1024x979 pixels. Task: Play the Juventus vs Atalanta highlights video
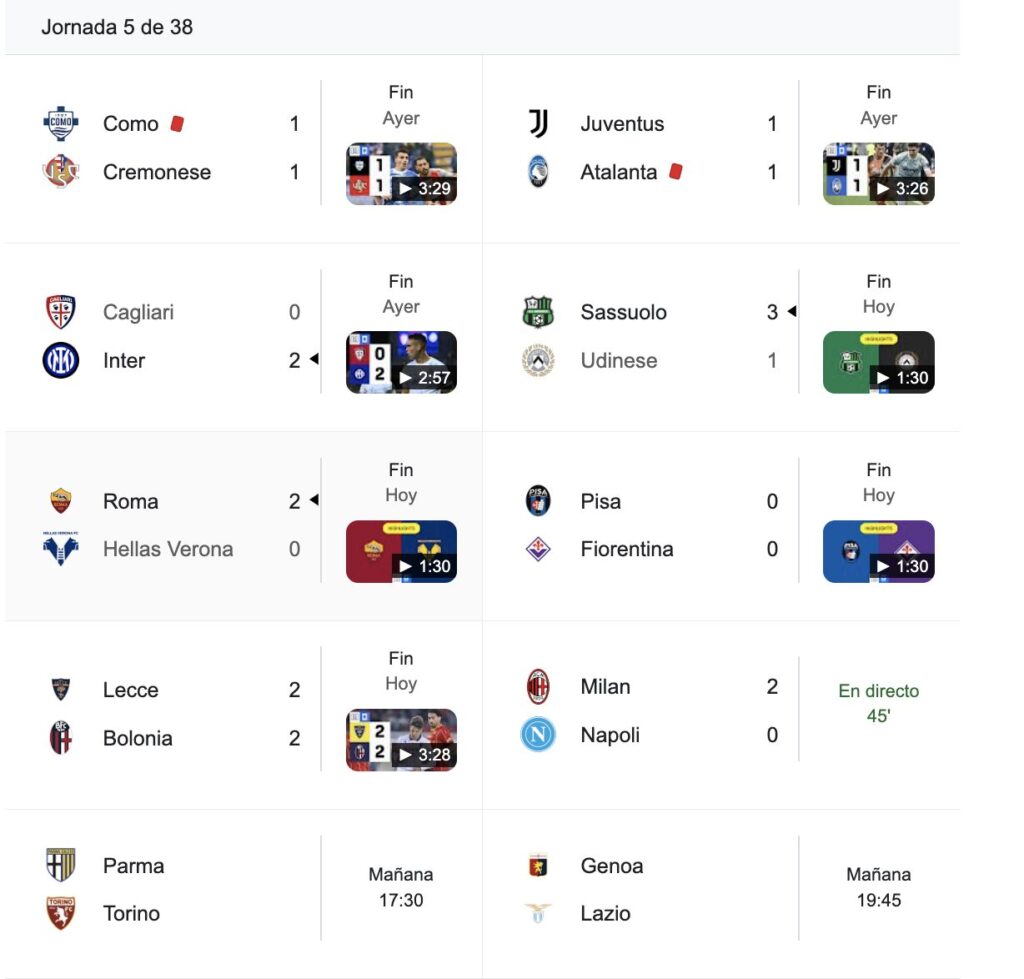pos(878,174)
